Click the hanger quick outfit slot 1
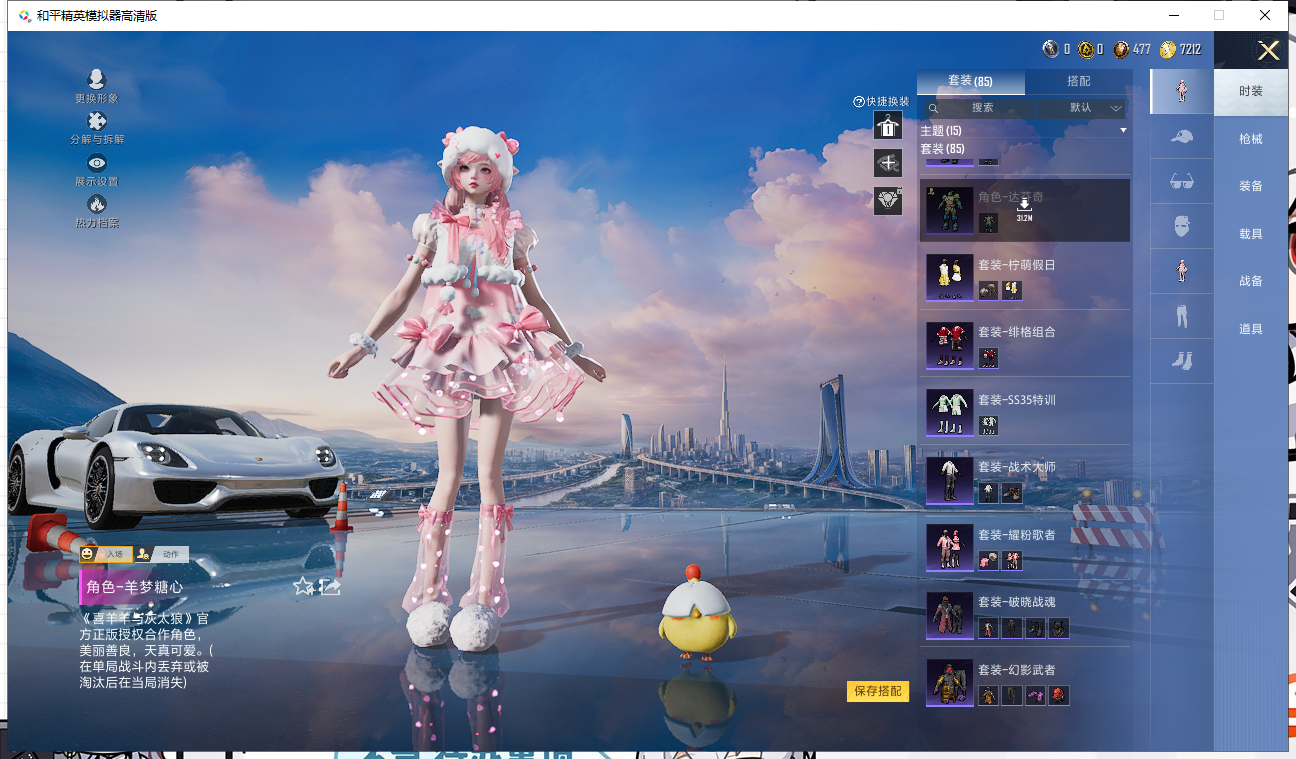This screenshot has width=1296, height=759. coord(887,126)
